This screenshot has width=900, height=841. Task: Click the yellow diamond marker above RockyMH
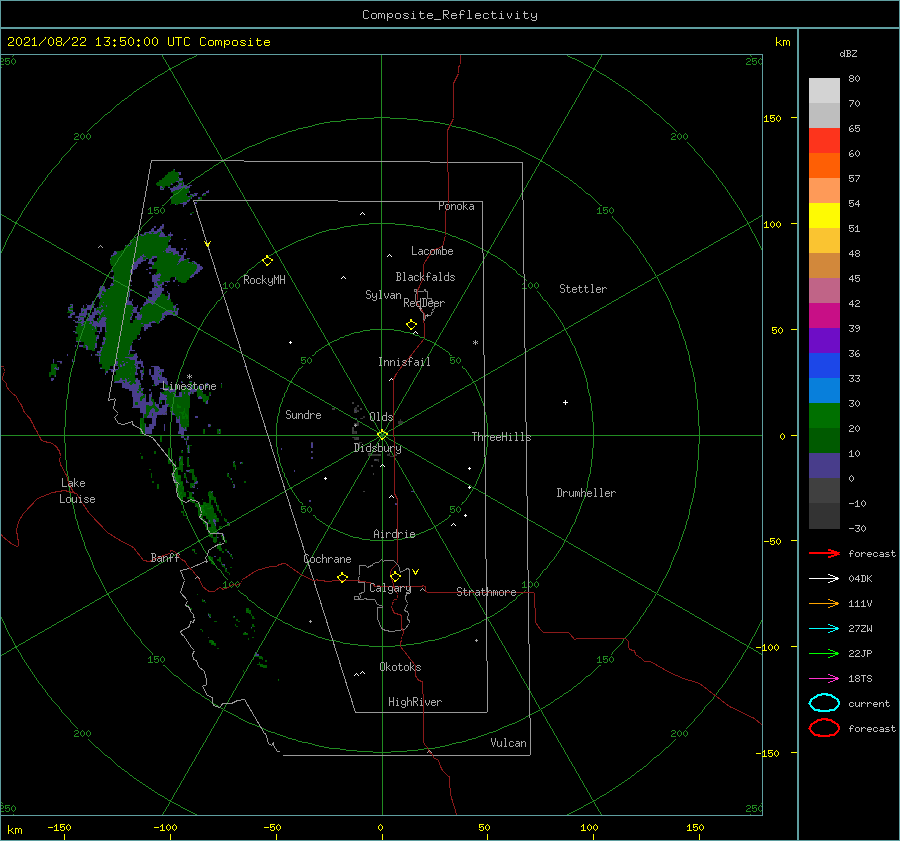(x=267, y=261)
